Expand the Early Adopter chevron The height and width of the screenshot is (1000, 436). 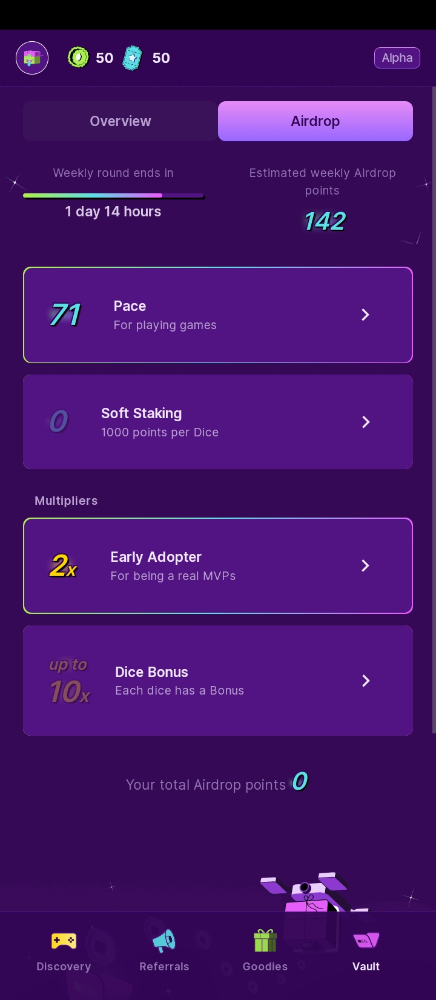[x=365, y=566]
